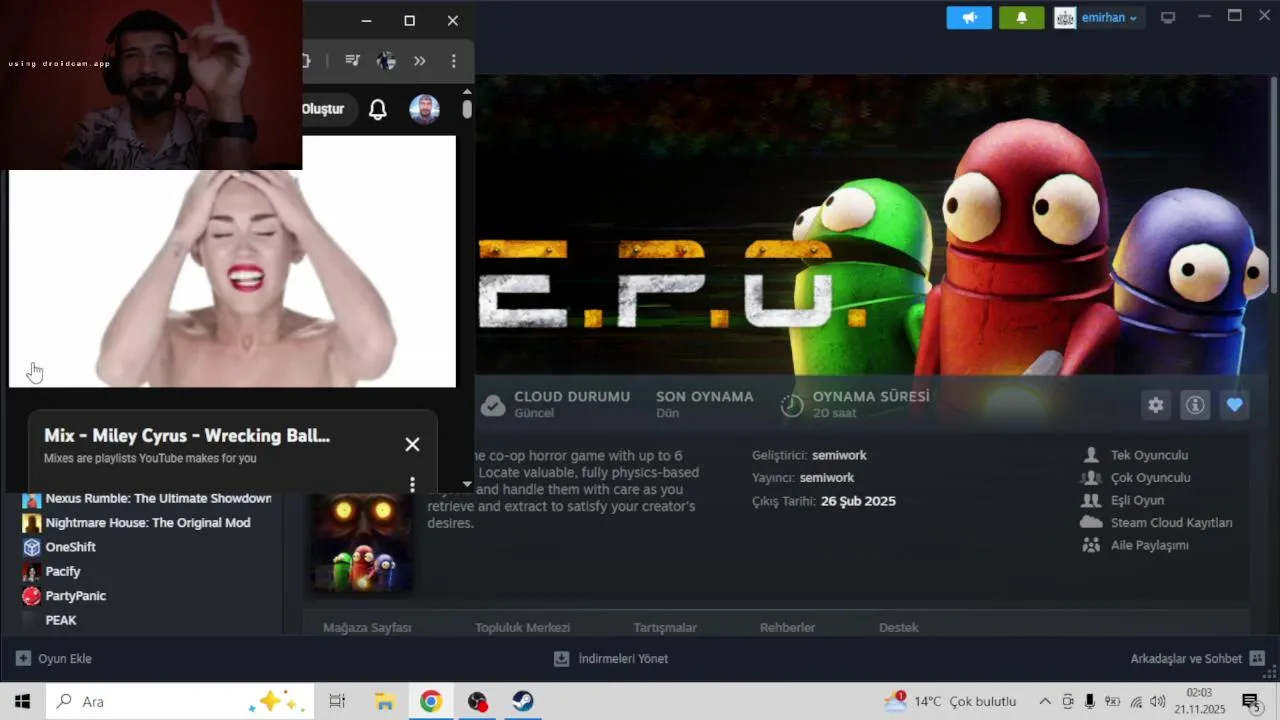Select Pacify in game library

(63, 571)
